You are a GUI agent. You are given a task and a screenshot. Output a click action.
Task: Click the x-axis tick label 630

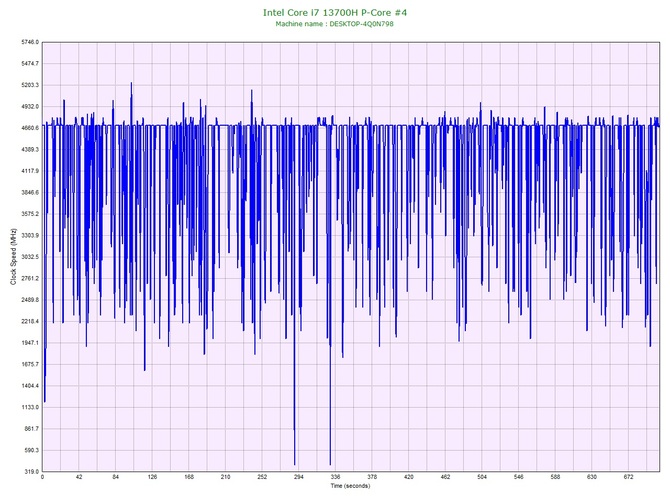coord(592,477)
